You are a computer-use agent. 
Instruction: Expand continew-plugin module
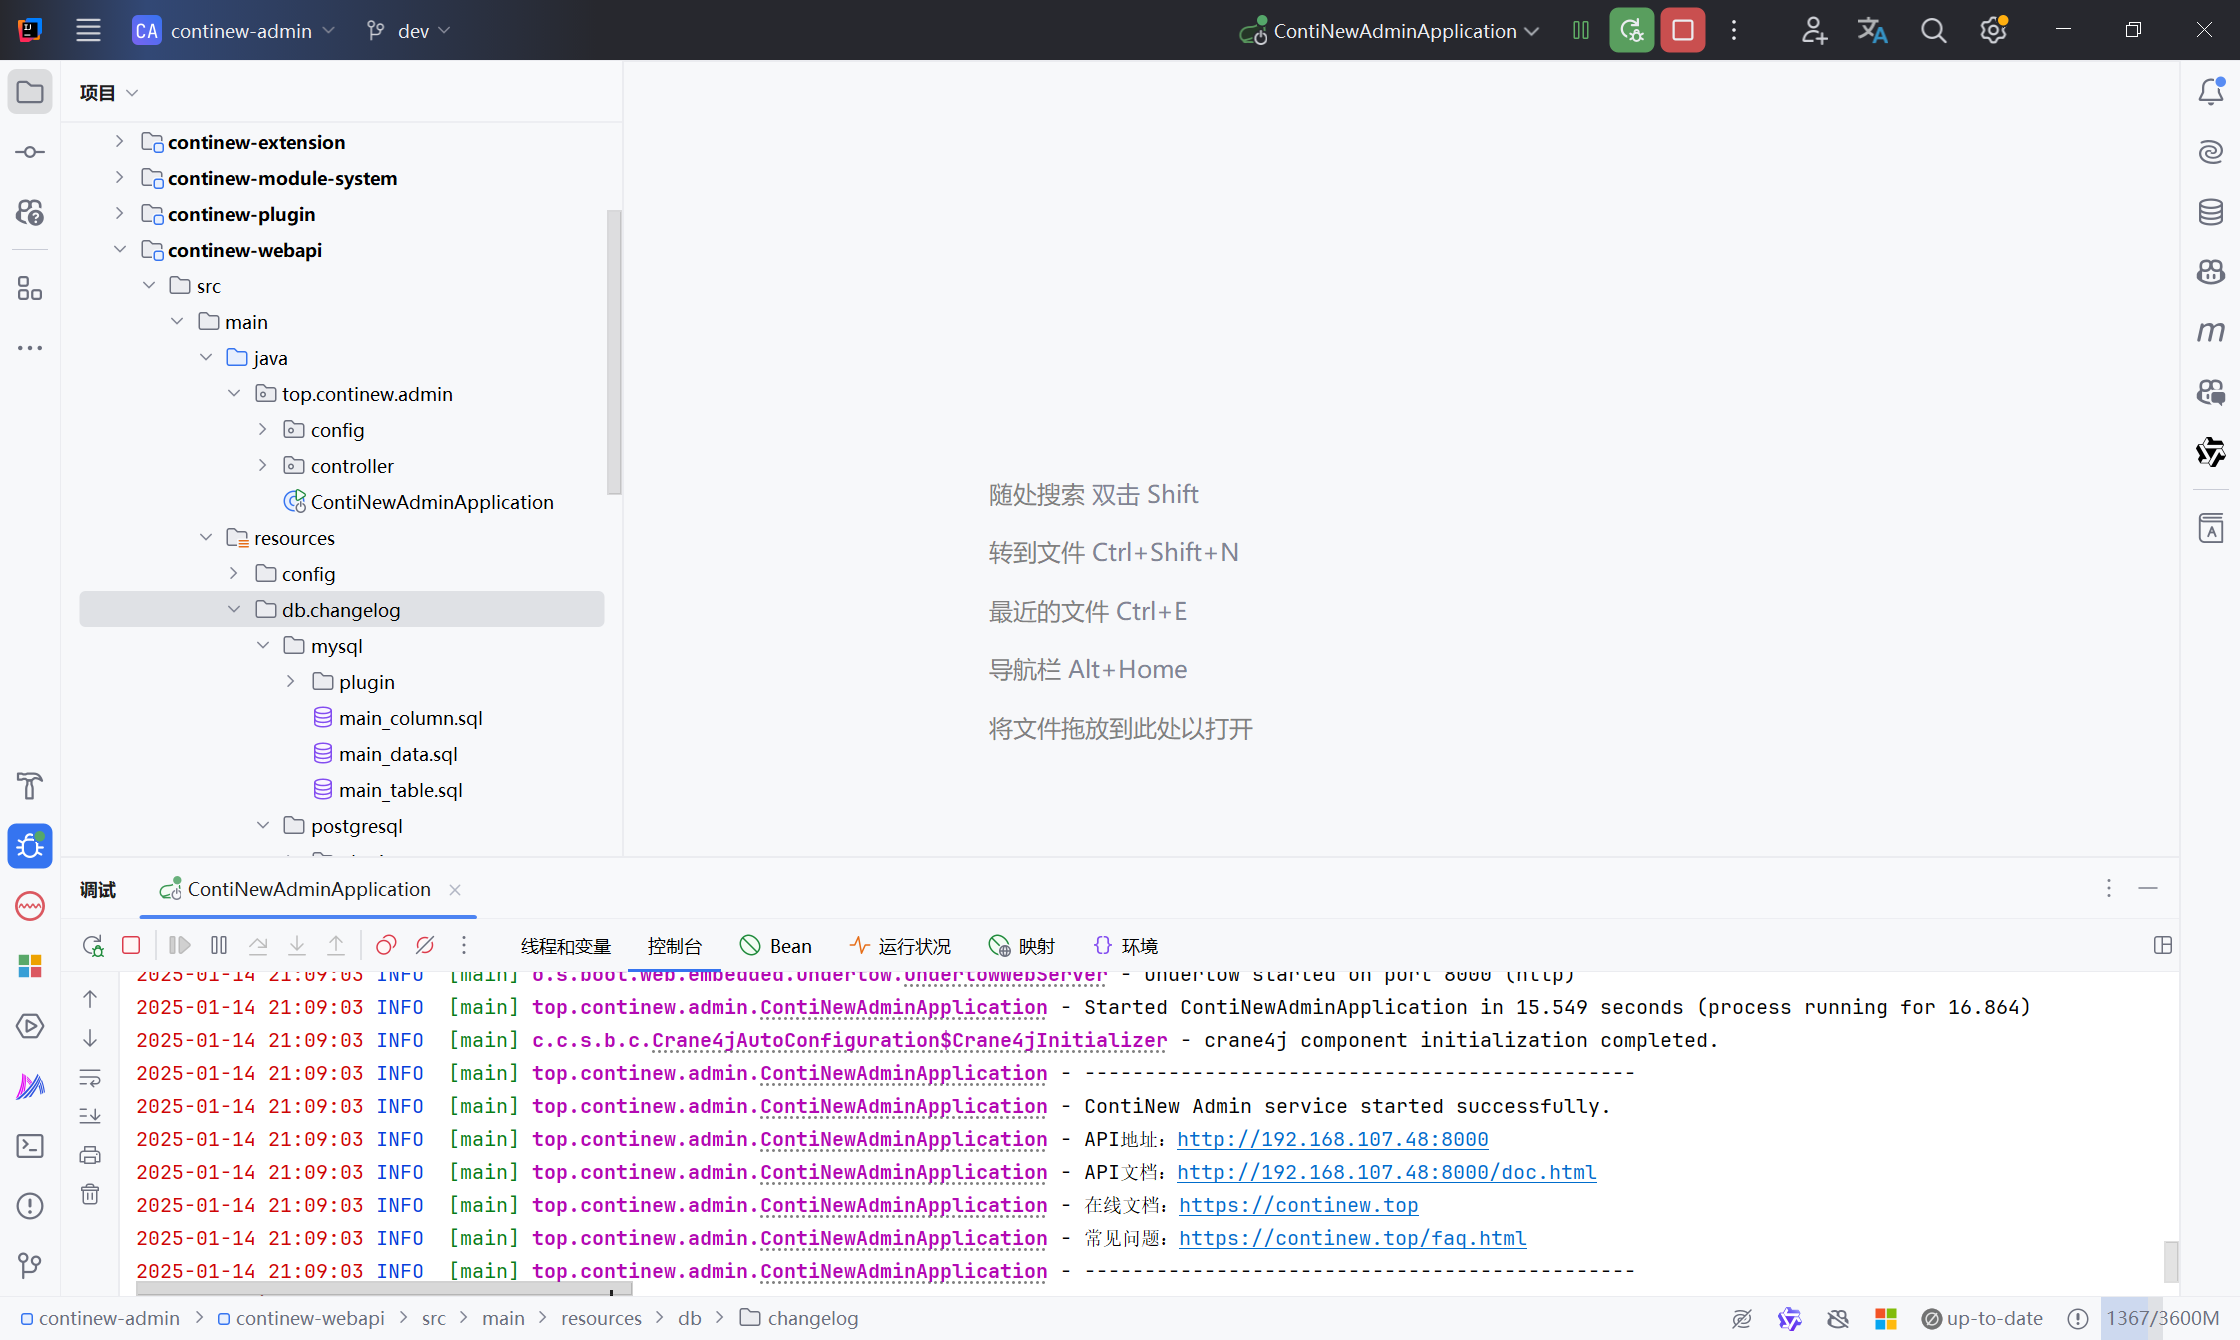click(x=119, y=213)
